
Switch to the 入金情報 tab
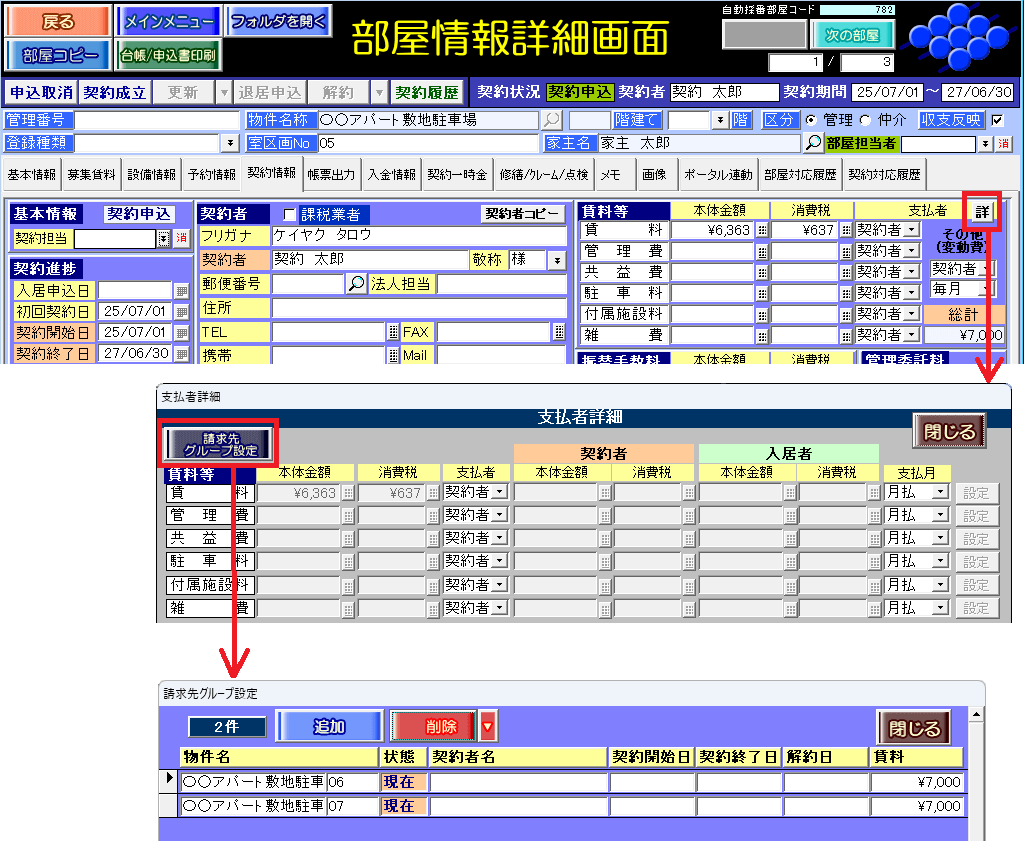[x=391, y=174]
